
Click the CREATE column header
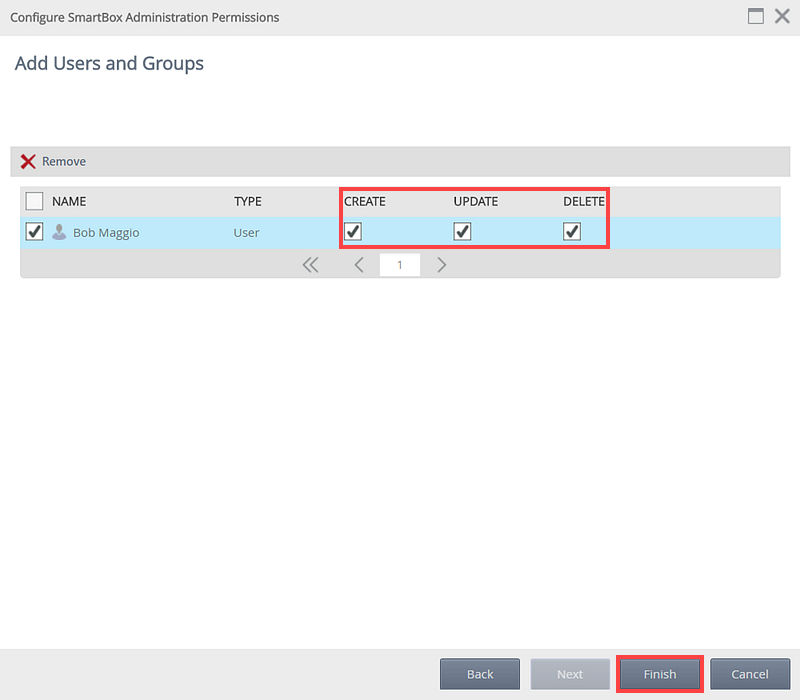364,201
